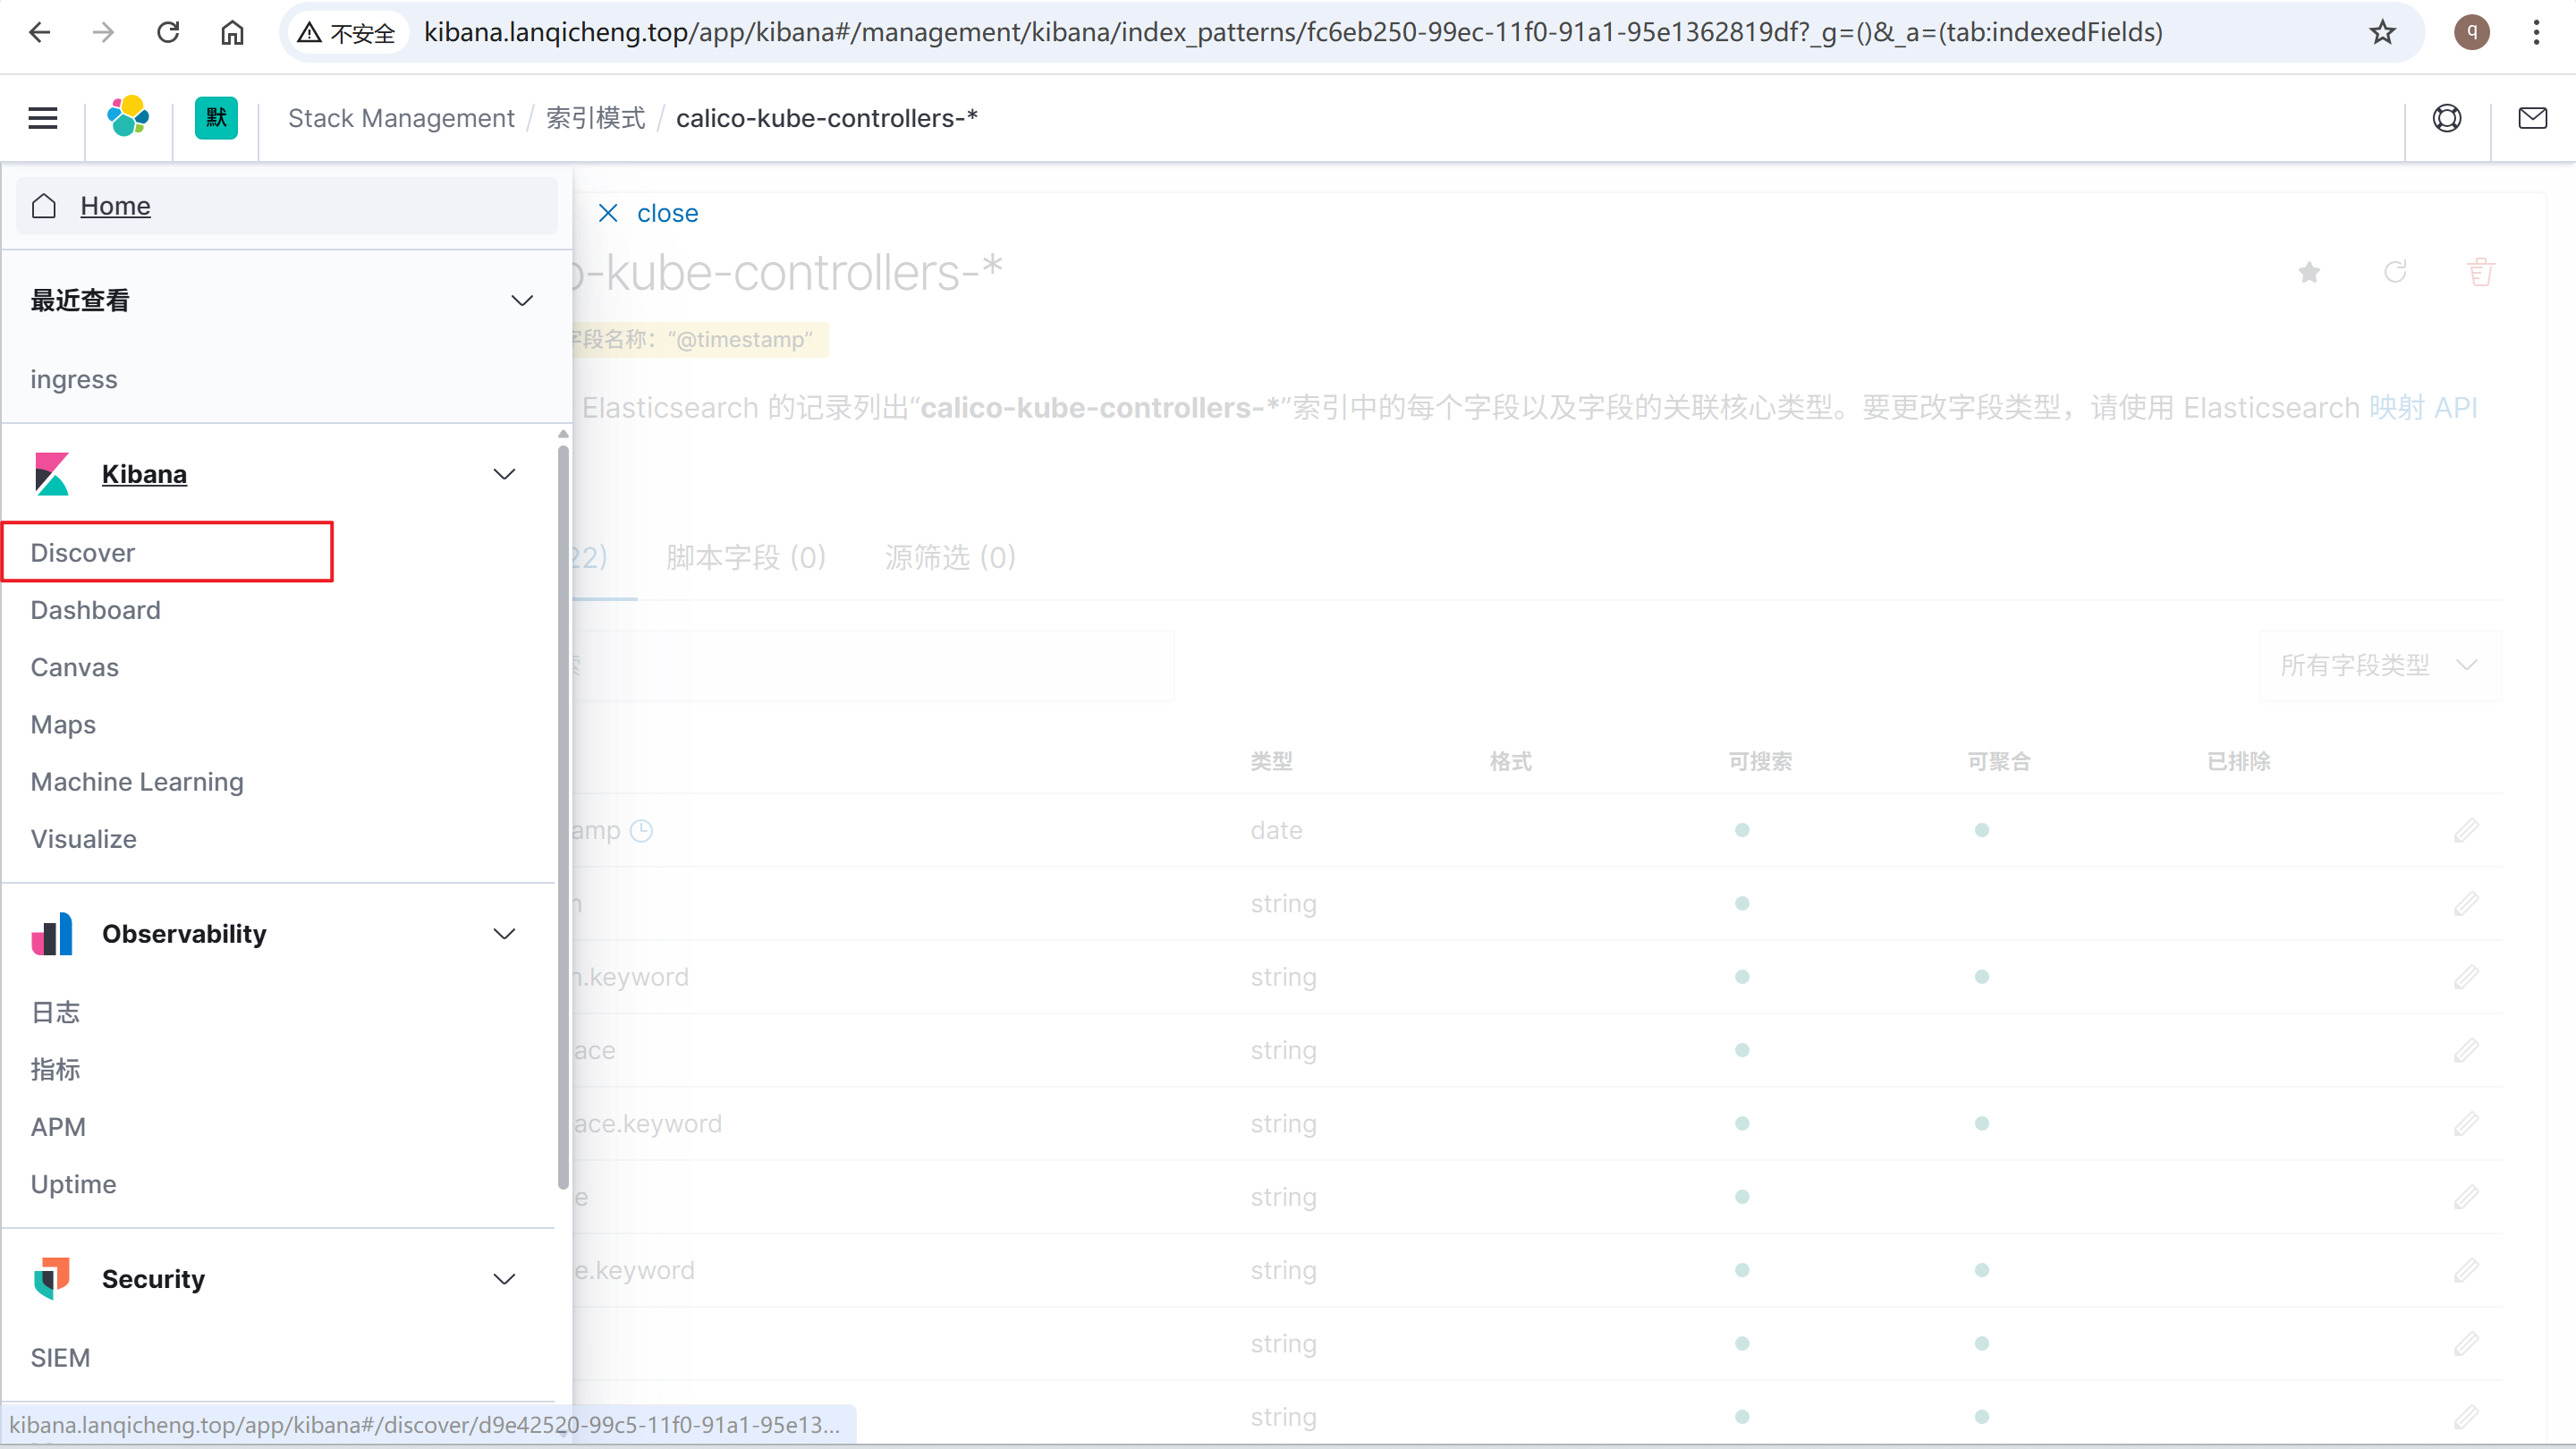Viewport: 2576px width, 1449px height.
Task: Toggle the Kibana hamburger navigation menu
Action: coord(43,118)
